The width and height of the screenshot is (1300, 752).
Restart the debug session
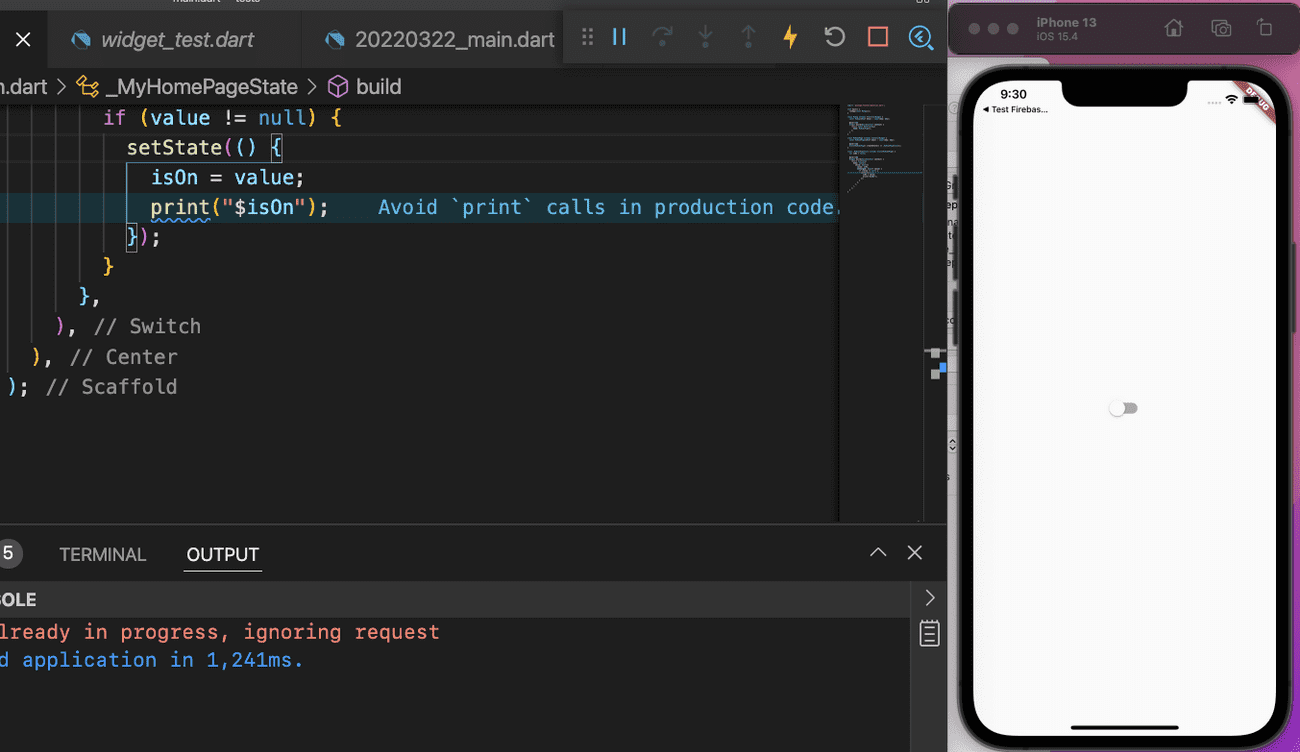(834, 36)
